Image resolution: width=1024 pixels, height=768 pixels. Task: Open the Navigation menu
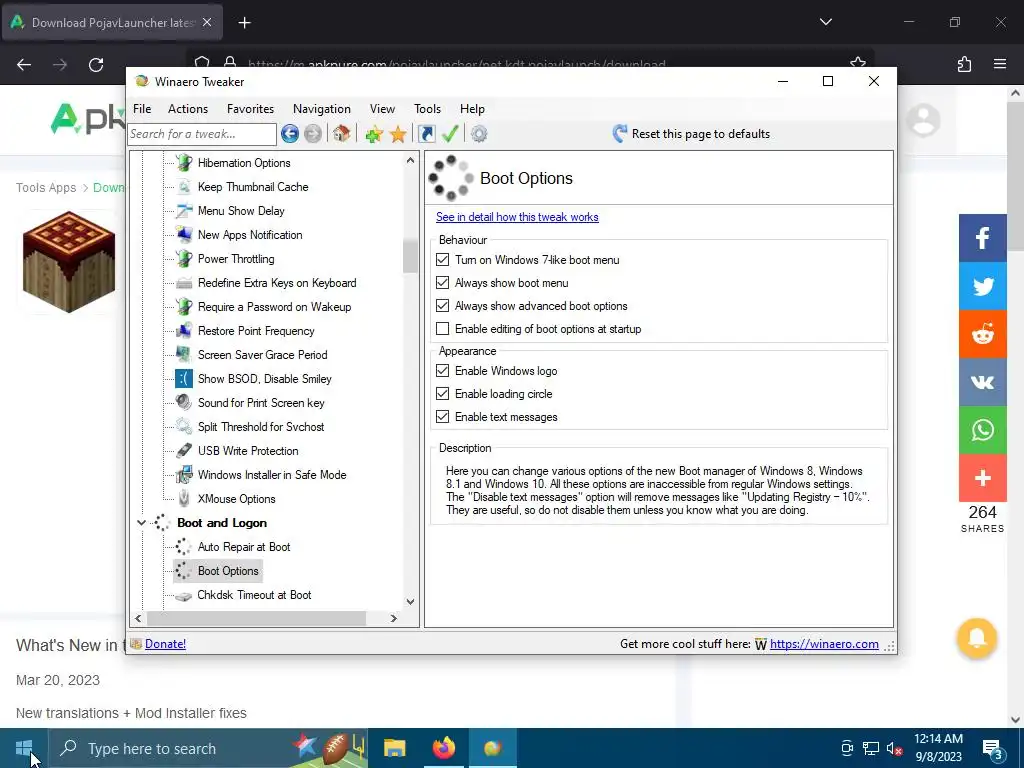(x=321, y=109)
